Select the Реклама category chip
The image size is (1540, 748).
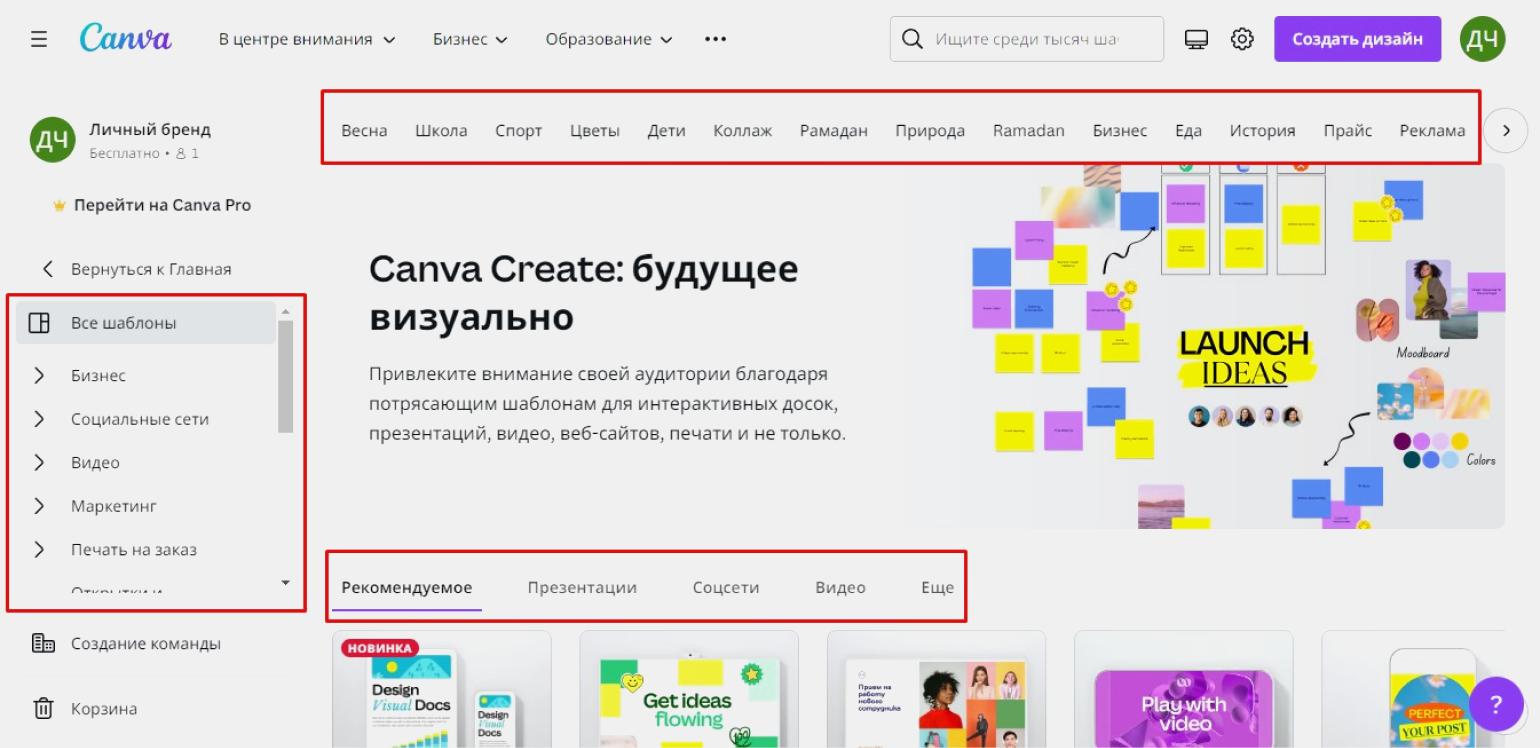coord(1432,130)
